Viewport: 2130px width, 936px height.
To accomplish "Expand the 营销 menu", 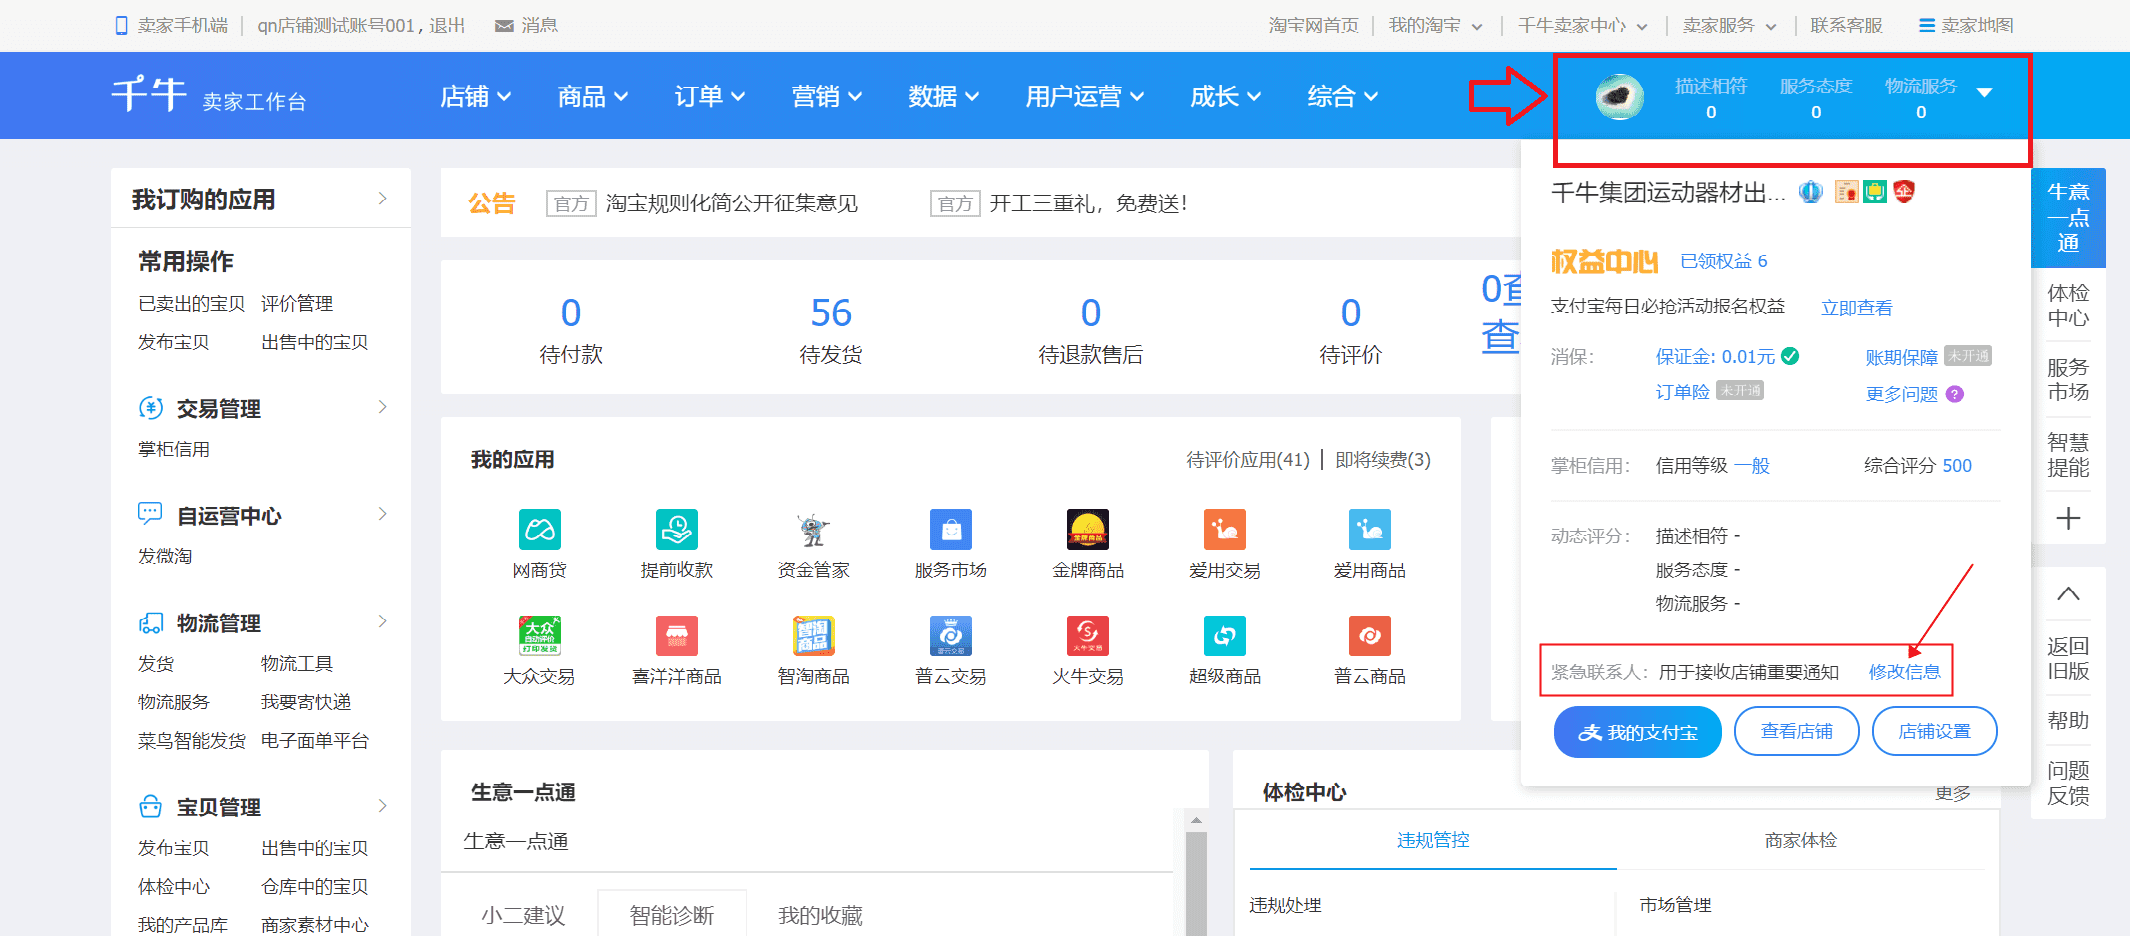I will (827, 97).
